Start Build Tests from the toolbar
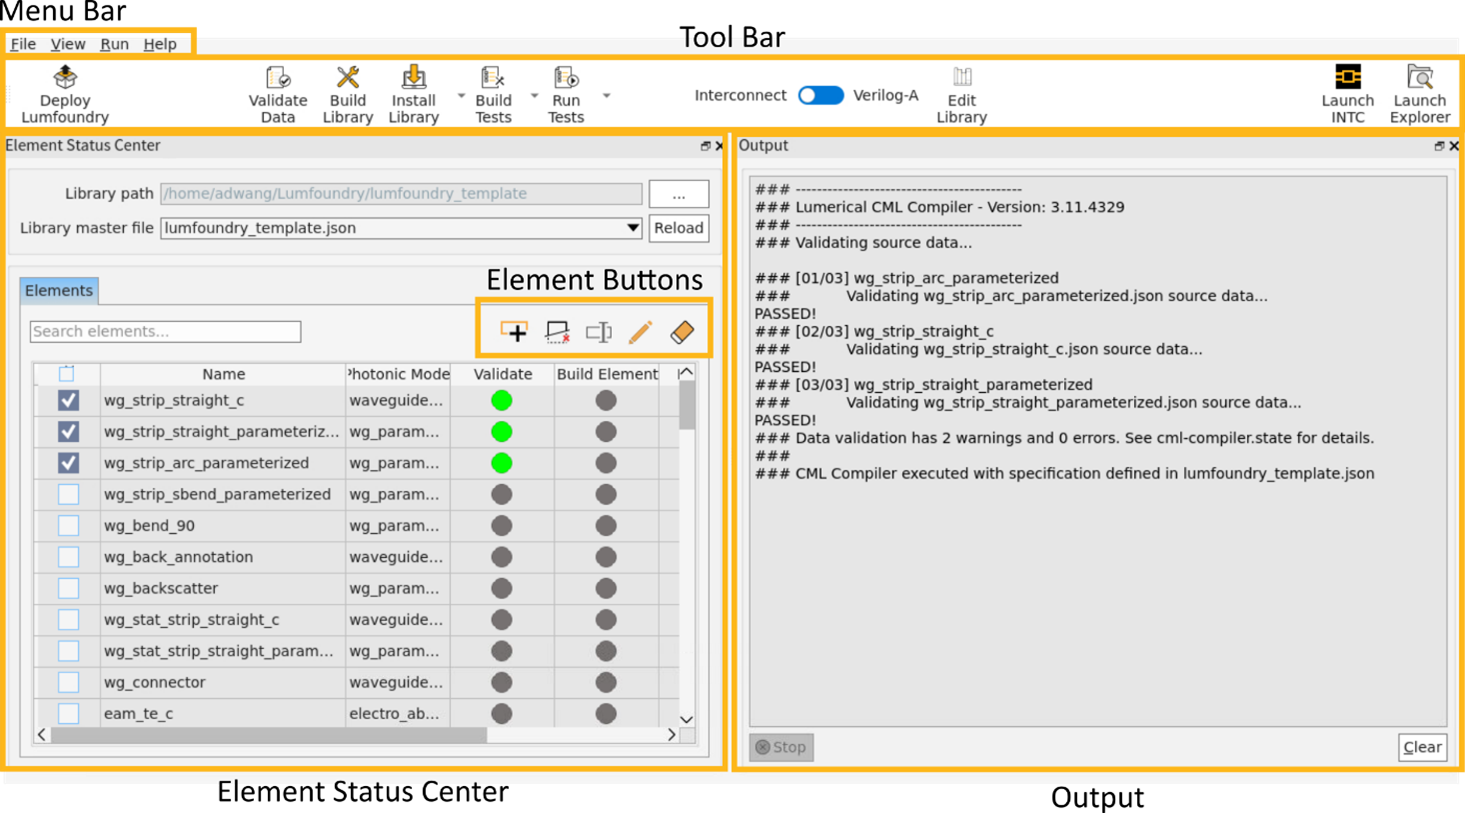 click(492, 93)
